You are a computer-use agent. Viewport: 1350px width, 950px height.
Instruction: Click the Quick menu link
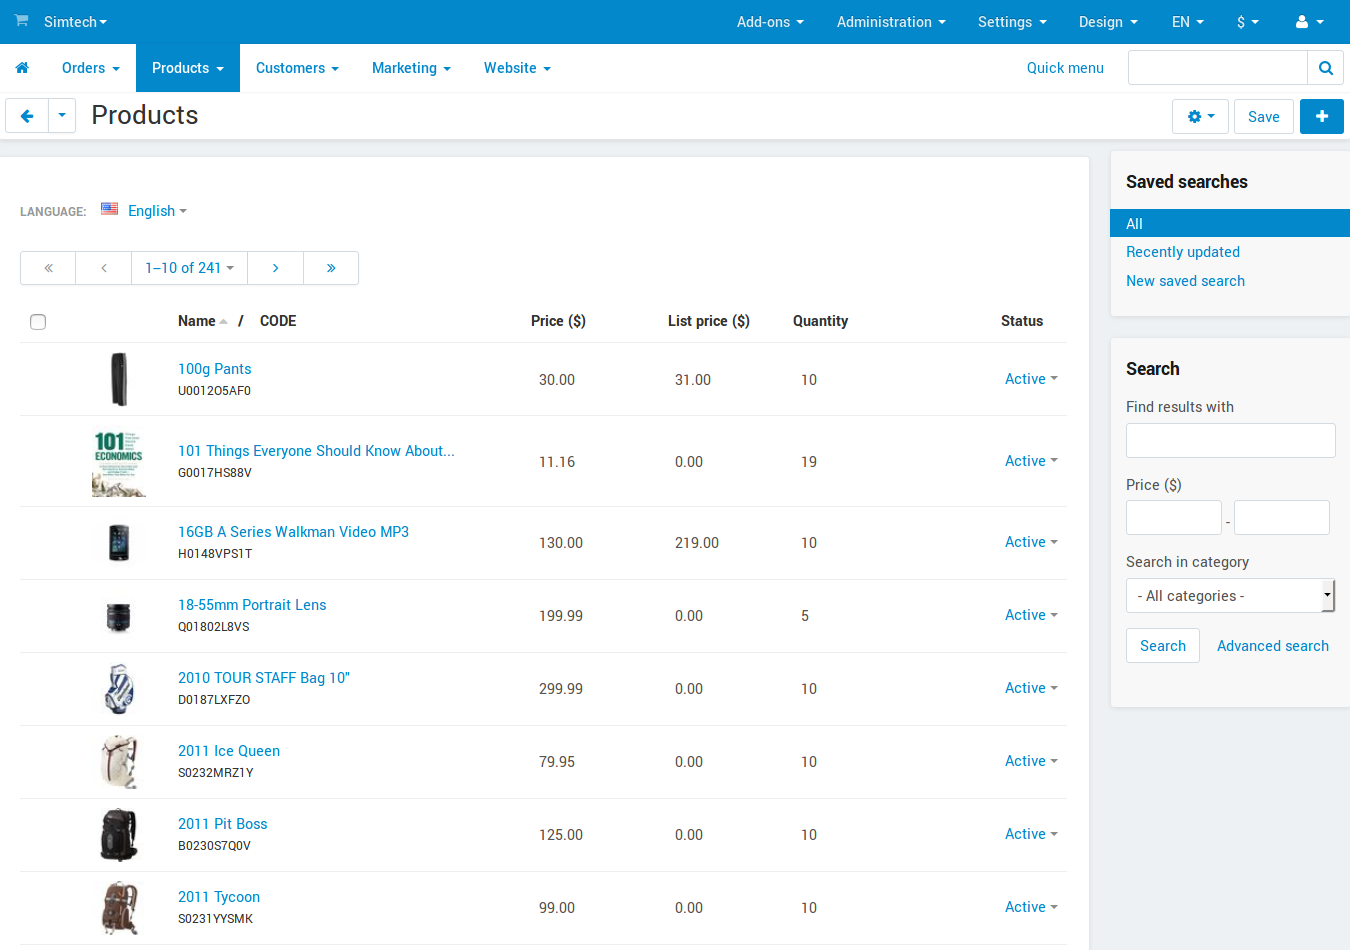pos(1065,68)
